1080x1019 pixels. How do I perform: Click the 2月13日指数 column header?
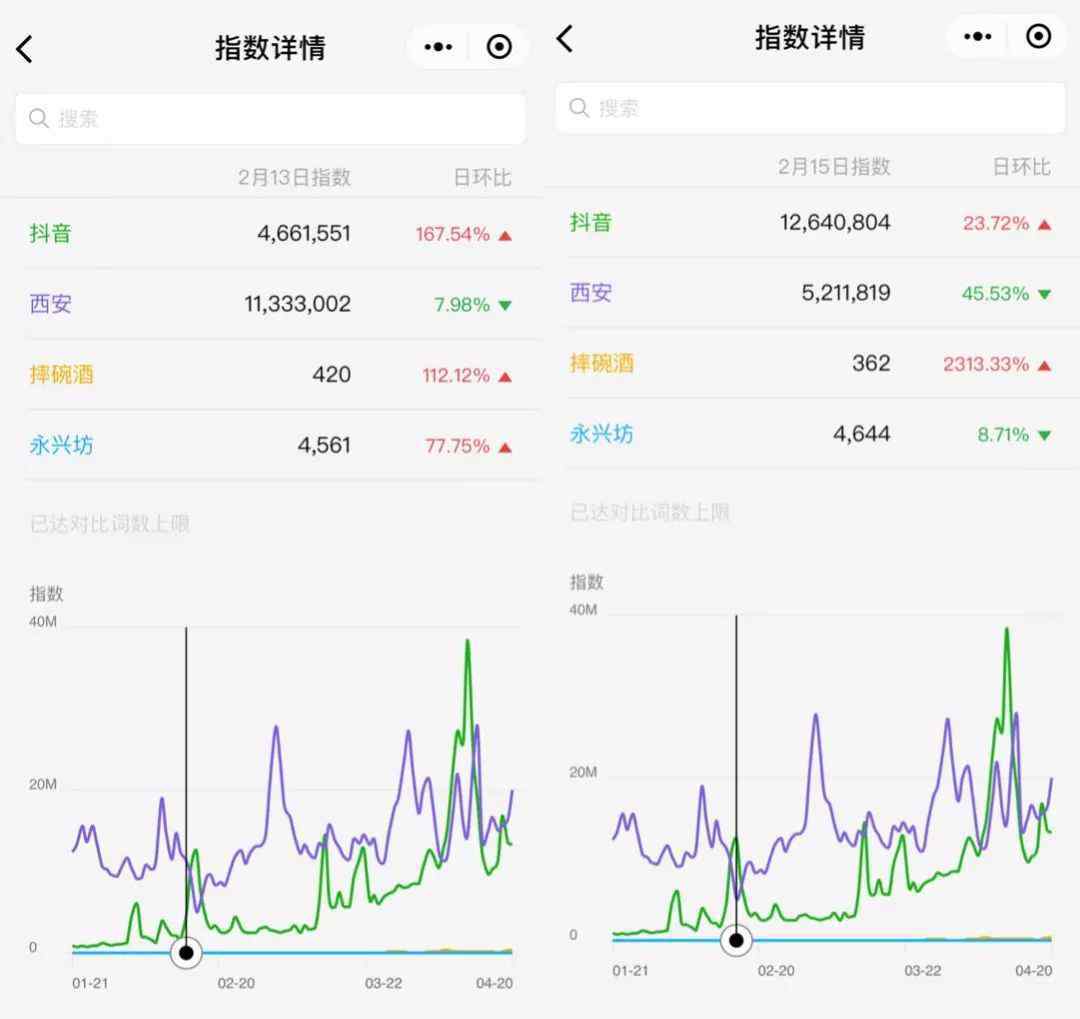295,177
